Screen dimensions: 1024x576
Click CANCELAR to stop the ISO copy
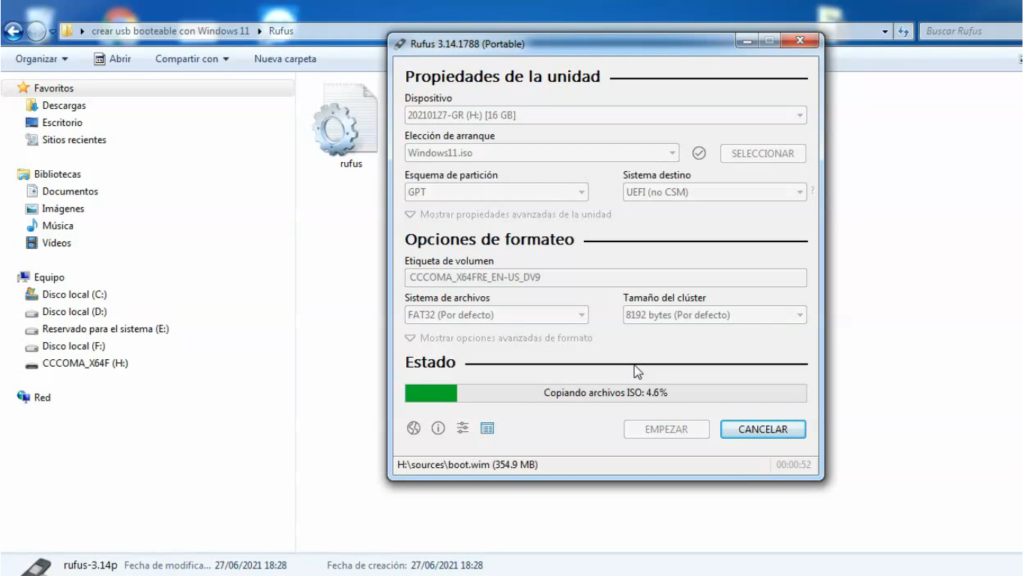click(762, 428)
